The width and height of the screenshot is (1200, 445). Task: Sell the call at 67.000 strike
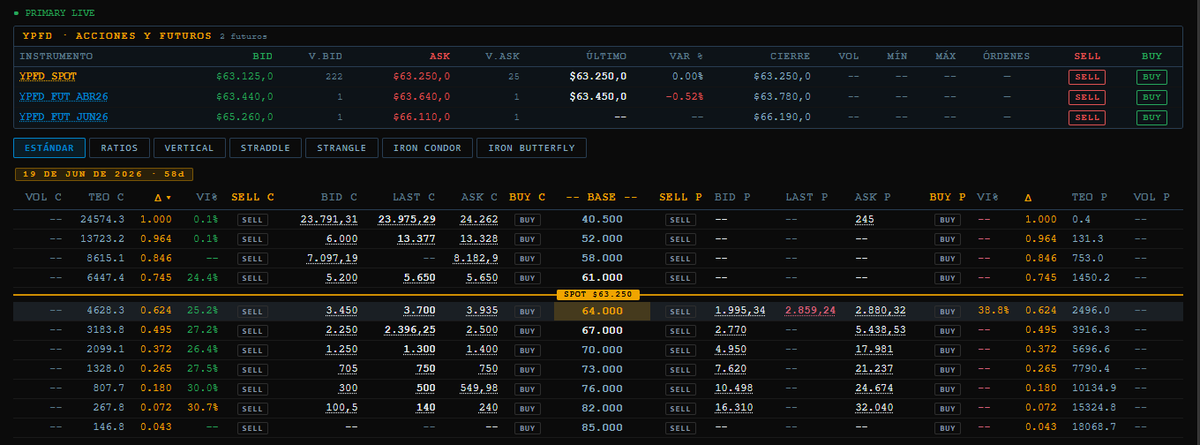pos(253,331)
